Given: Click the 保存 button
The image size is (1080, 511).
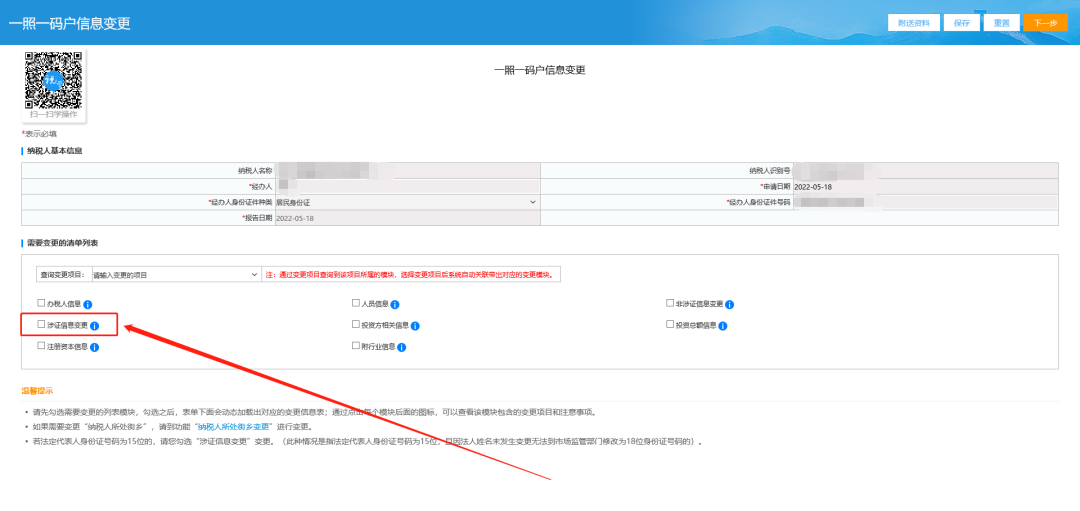Looking at the screenshot, I should [x=962, y=23].
